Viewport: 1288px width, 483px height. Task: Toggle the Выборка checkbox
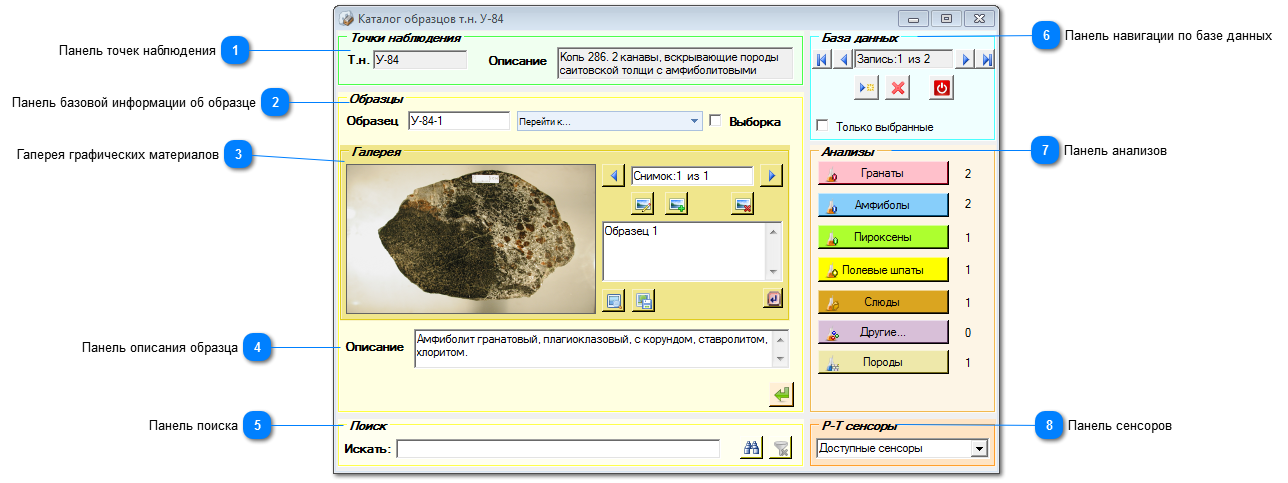point(715,121)
